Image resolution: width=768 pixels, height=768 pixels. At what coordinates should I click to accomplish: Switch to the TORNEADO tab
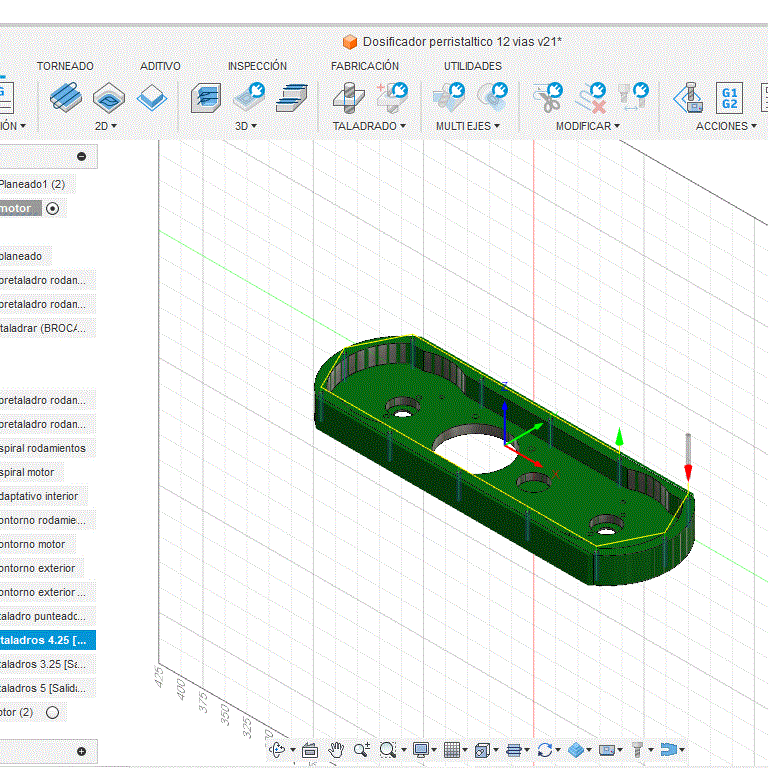coord(65,66)
